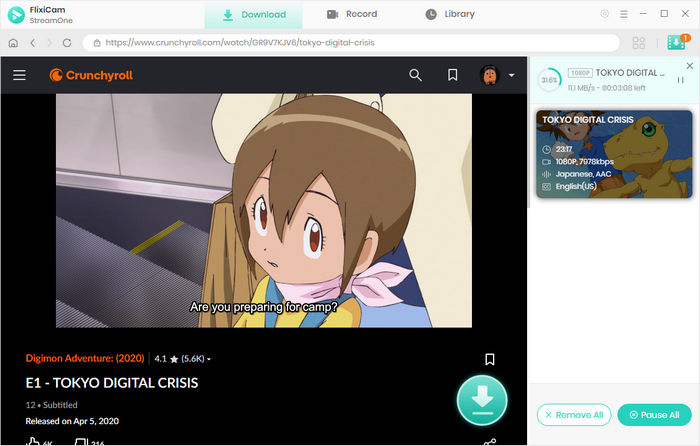Open the download queue icon with badge
Viewport: 700px width, 446px height.
tap(677, 43)
